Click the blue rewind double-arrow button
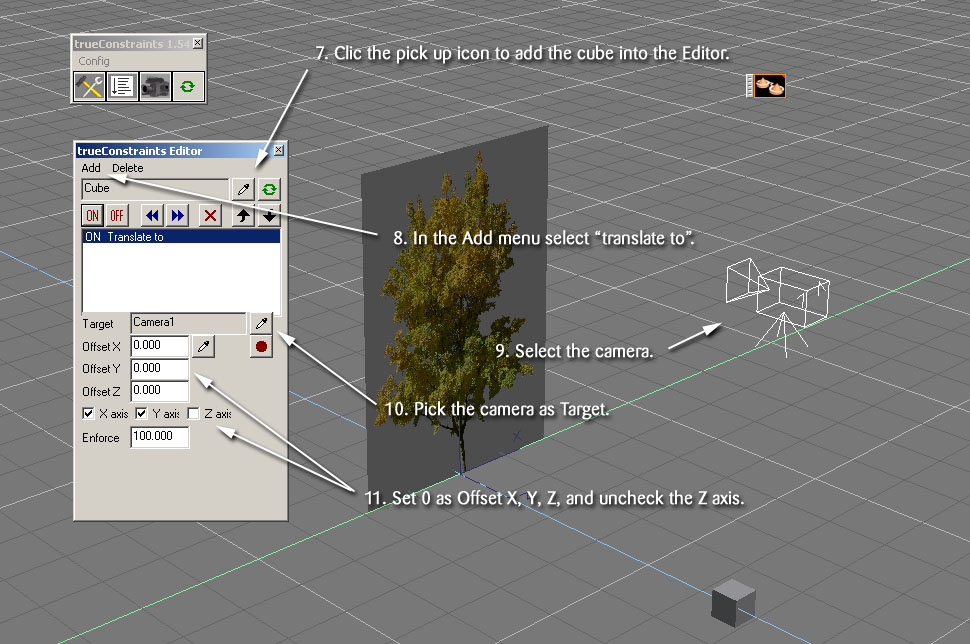This screenshot has width=970, height=644. 152,215
